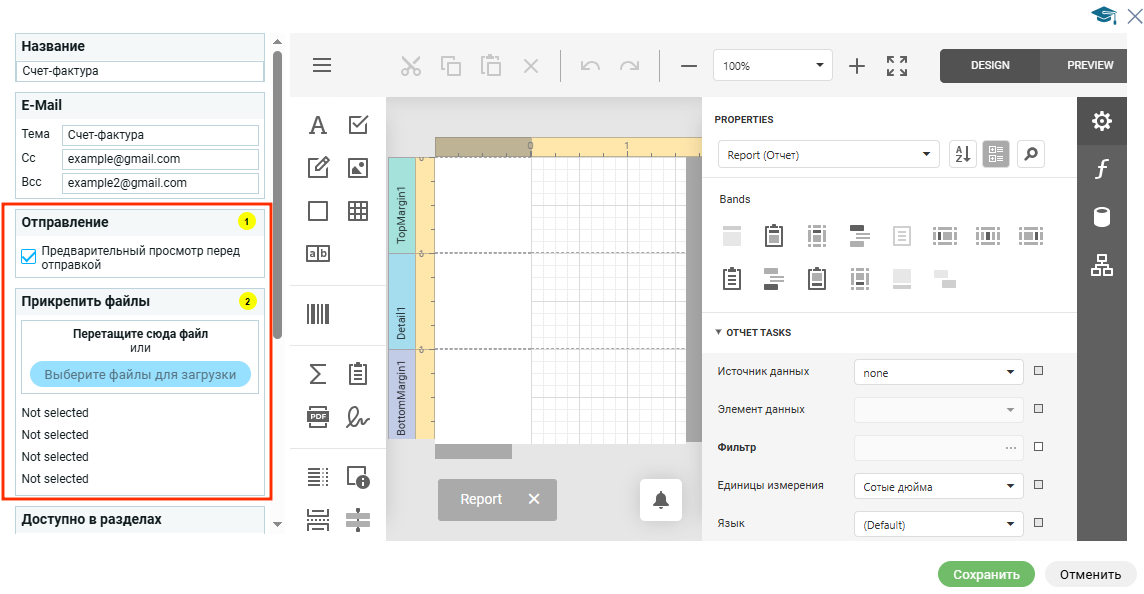The image size is (1144, 594).
Task: Open the Expressions (f) panel
Action: 1101,169
